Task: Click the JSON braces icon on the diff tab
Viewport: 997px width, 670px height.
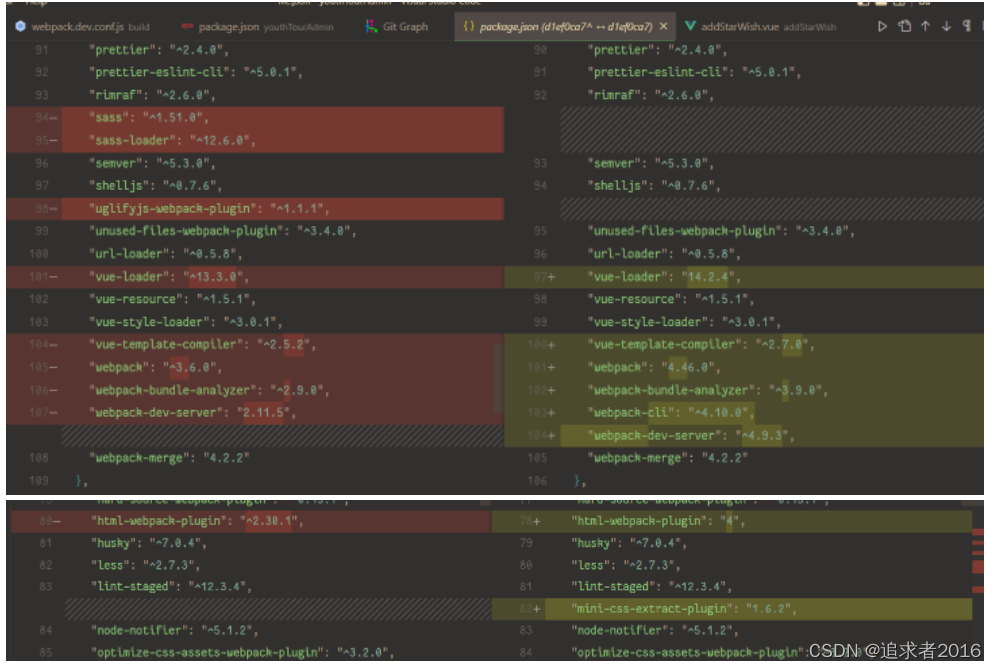Action: coord(469,26)
